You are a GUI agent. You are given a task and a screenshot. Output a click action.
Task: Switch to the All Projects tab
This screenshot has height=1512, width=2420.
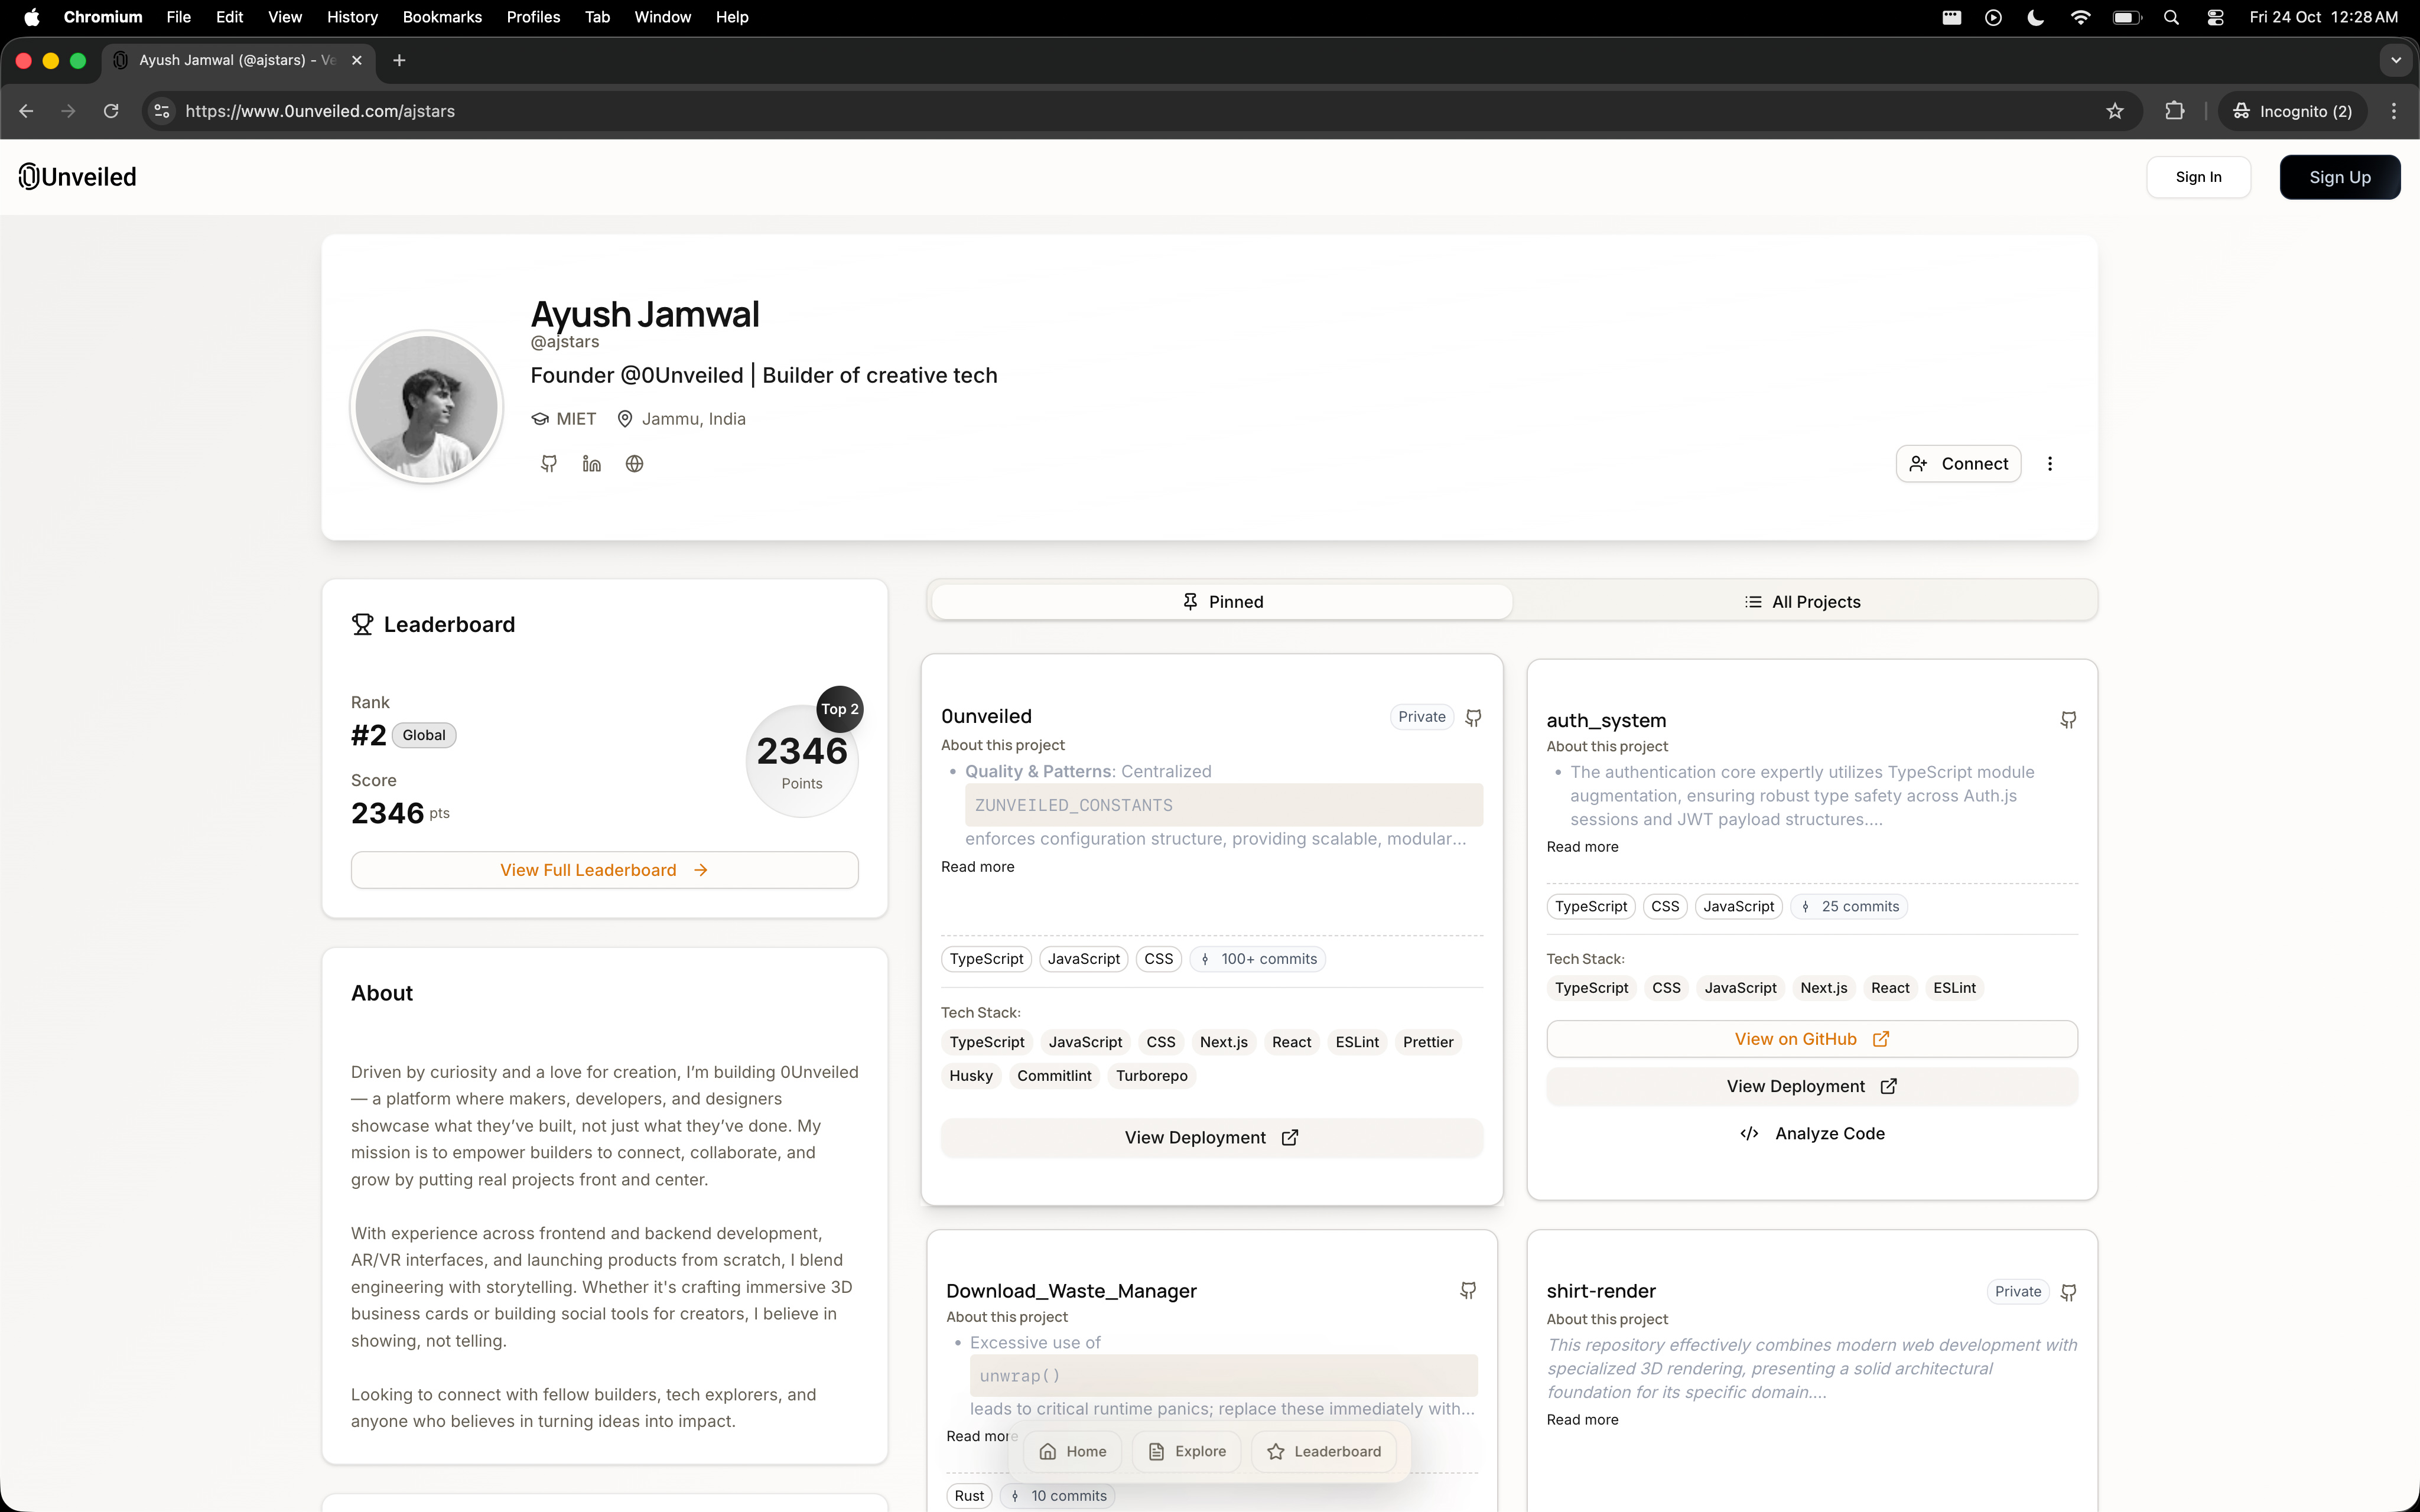pyautogui.click(x=1803, y=601)
